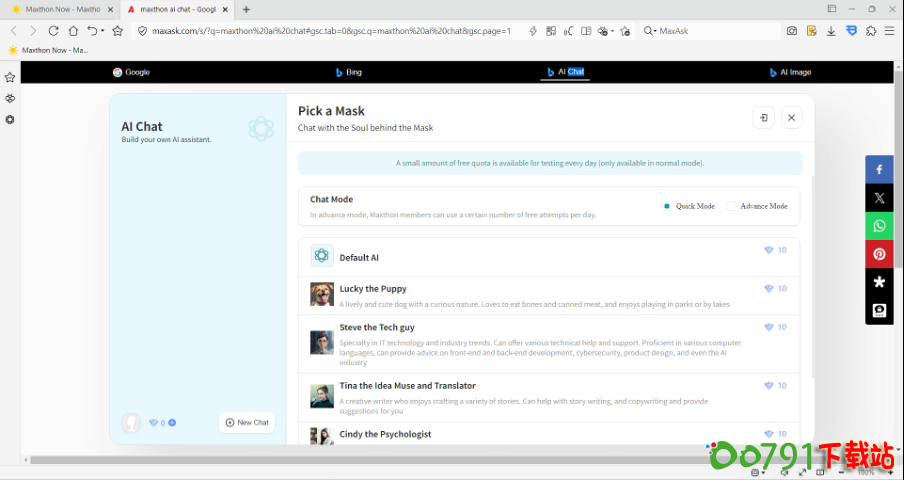
Task: Open the browser hamburger main menu
Action: point(889,31)
